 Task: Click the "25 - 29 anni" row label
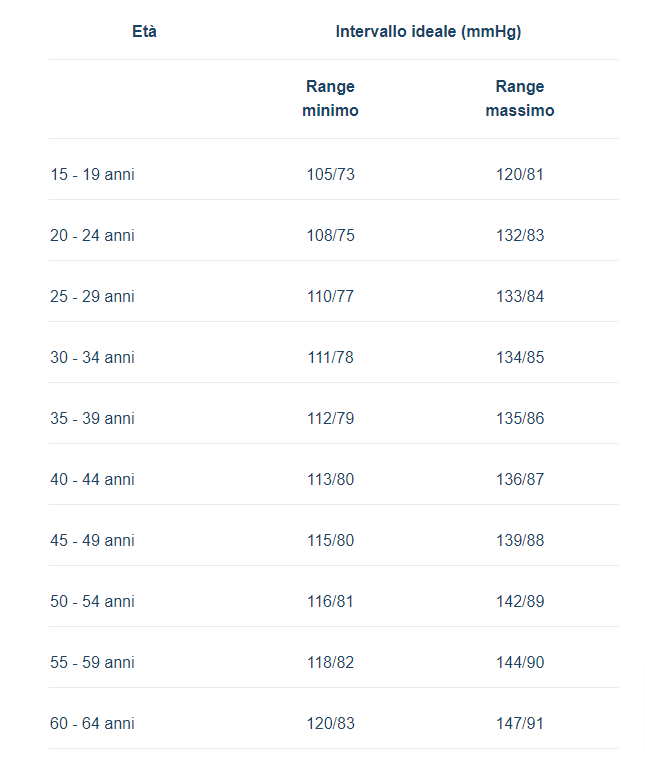[92, 297]
